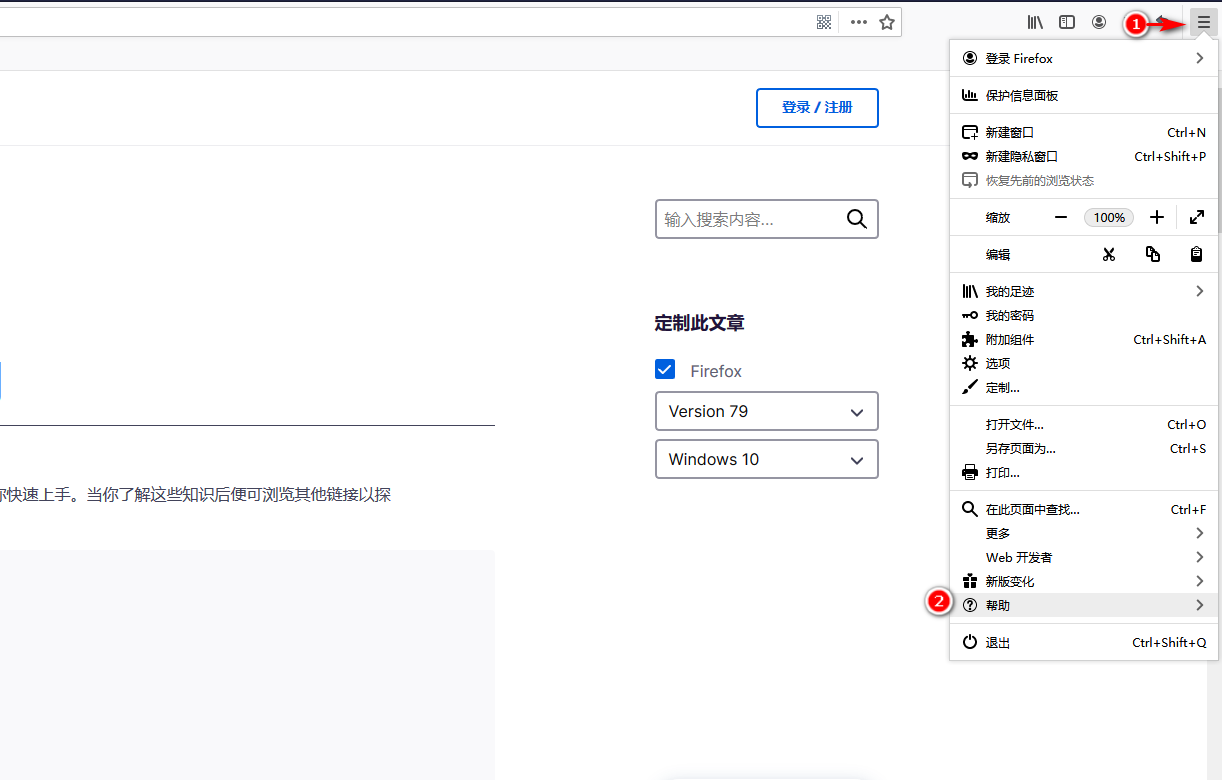Zoom in with the plus button
Image resolution: width=1222 pixels, height=780 pixels.
[1157, 217]
